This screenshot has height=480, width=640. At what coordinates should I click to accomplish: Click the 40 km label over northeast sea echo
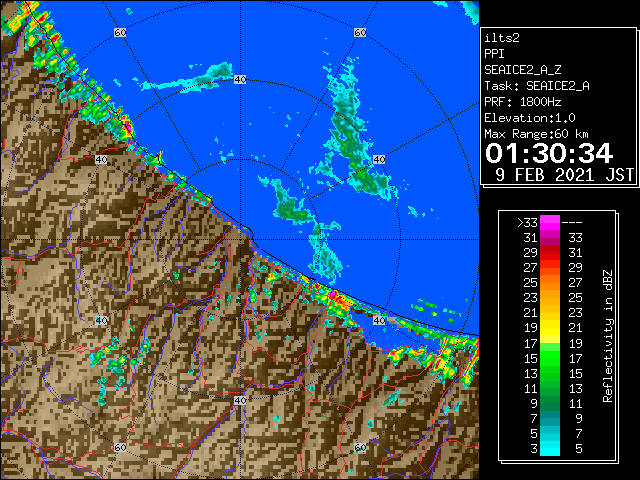click(379, 160)
